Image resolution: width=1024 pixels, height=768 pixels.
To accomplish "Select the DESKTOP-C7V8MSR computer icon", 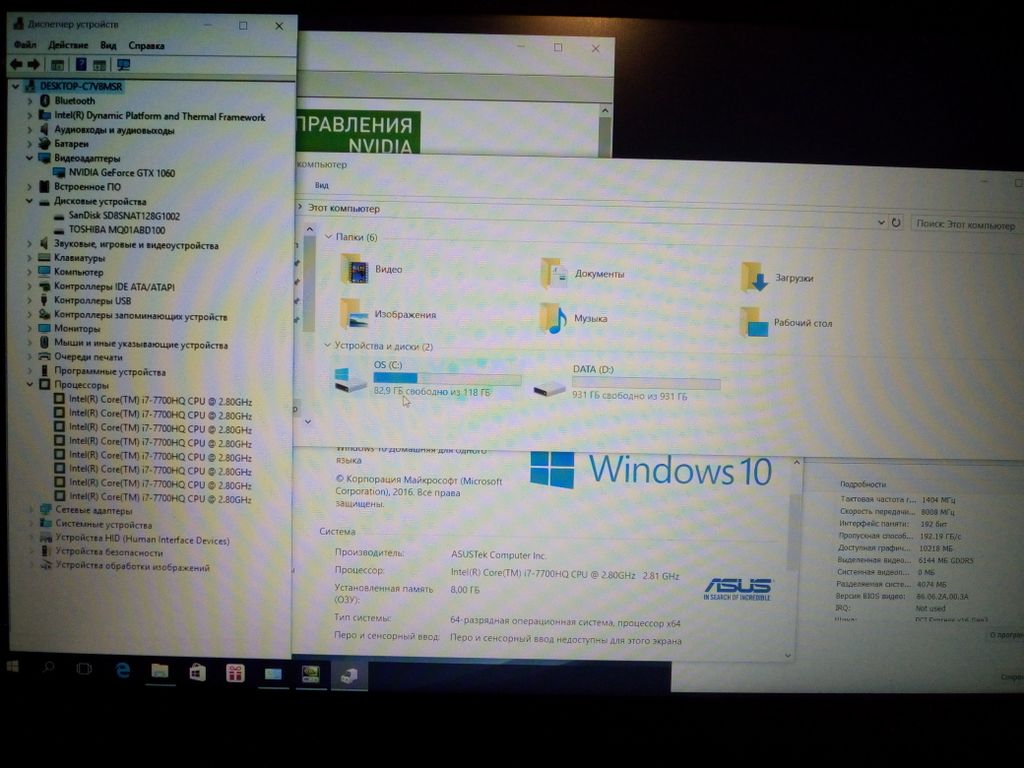I will click(x=30, y=86).
